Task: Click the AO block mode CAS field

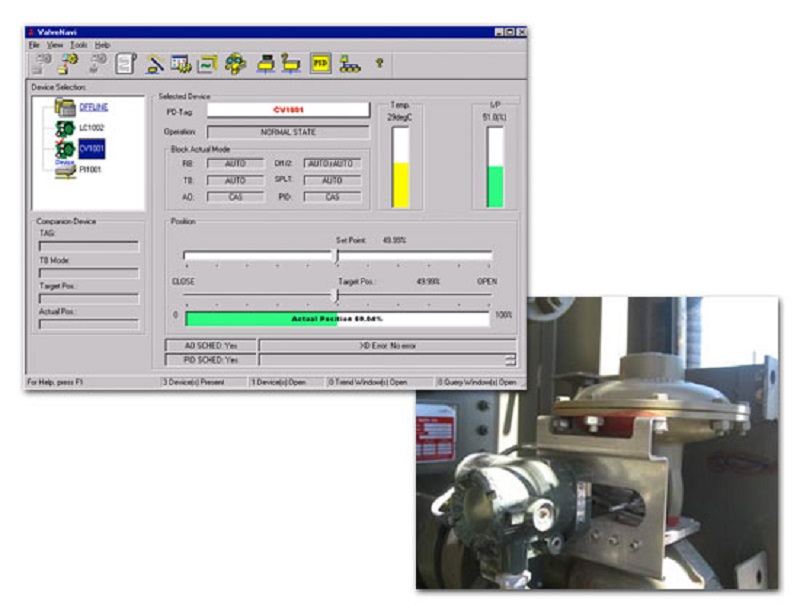Action: tap(235, 197)
